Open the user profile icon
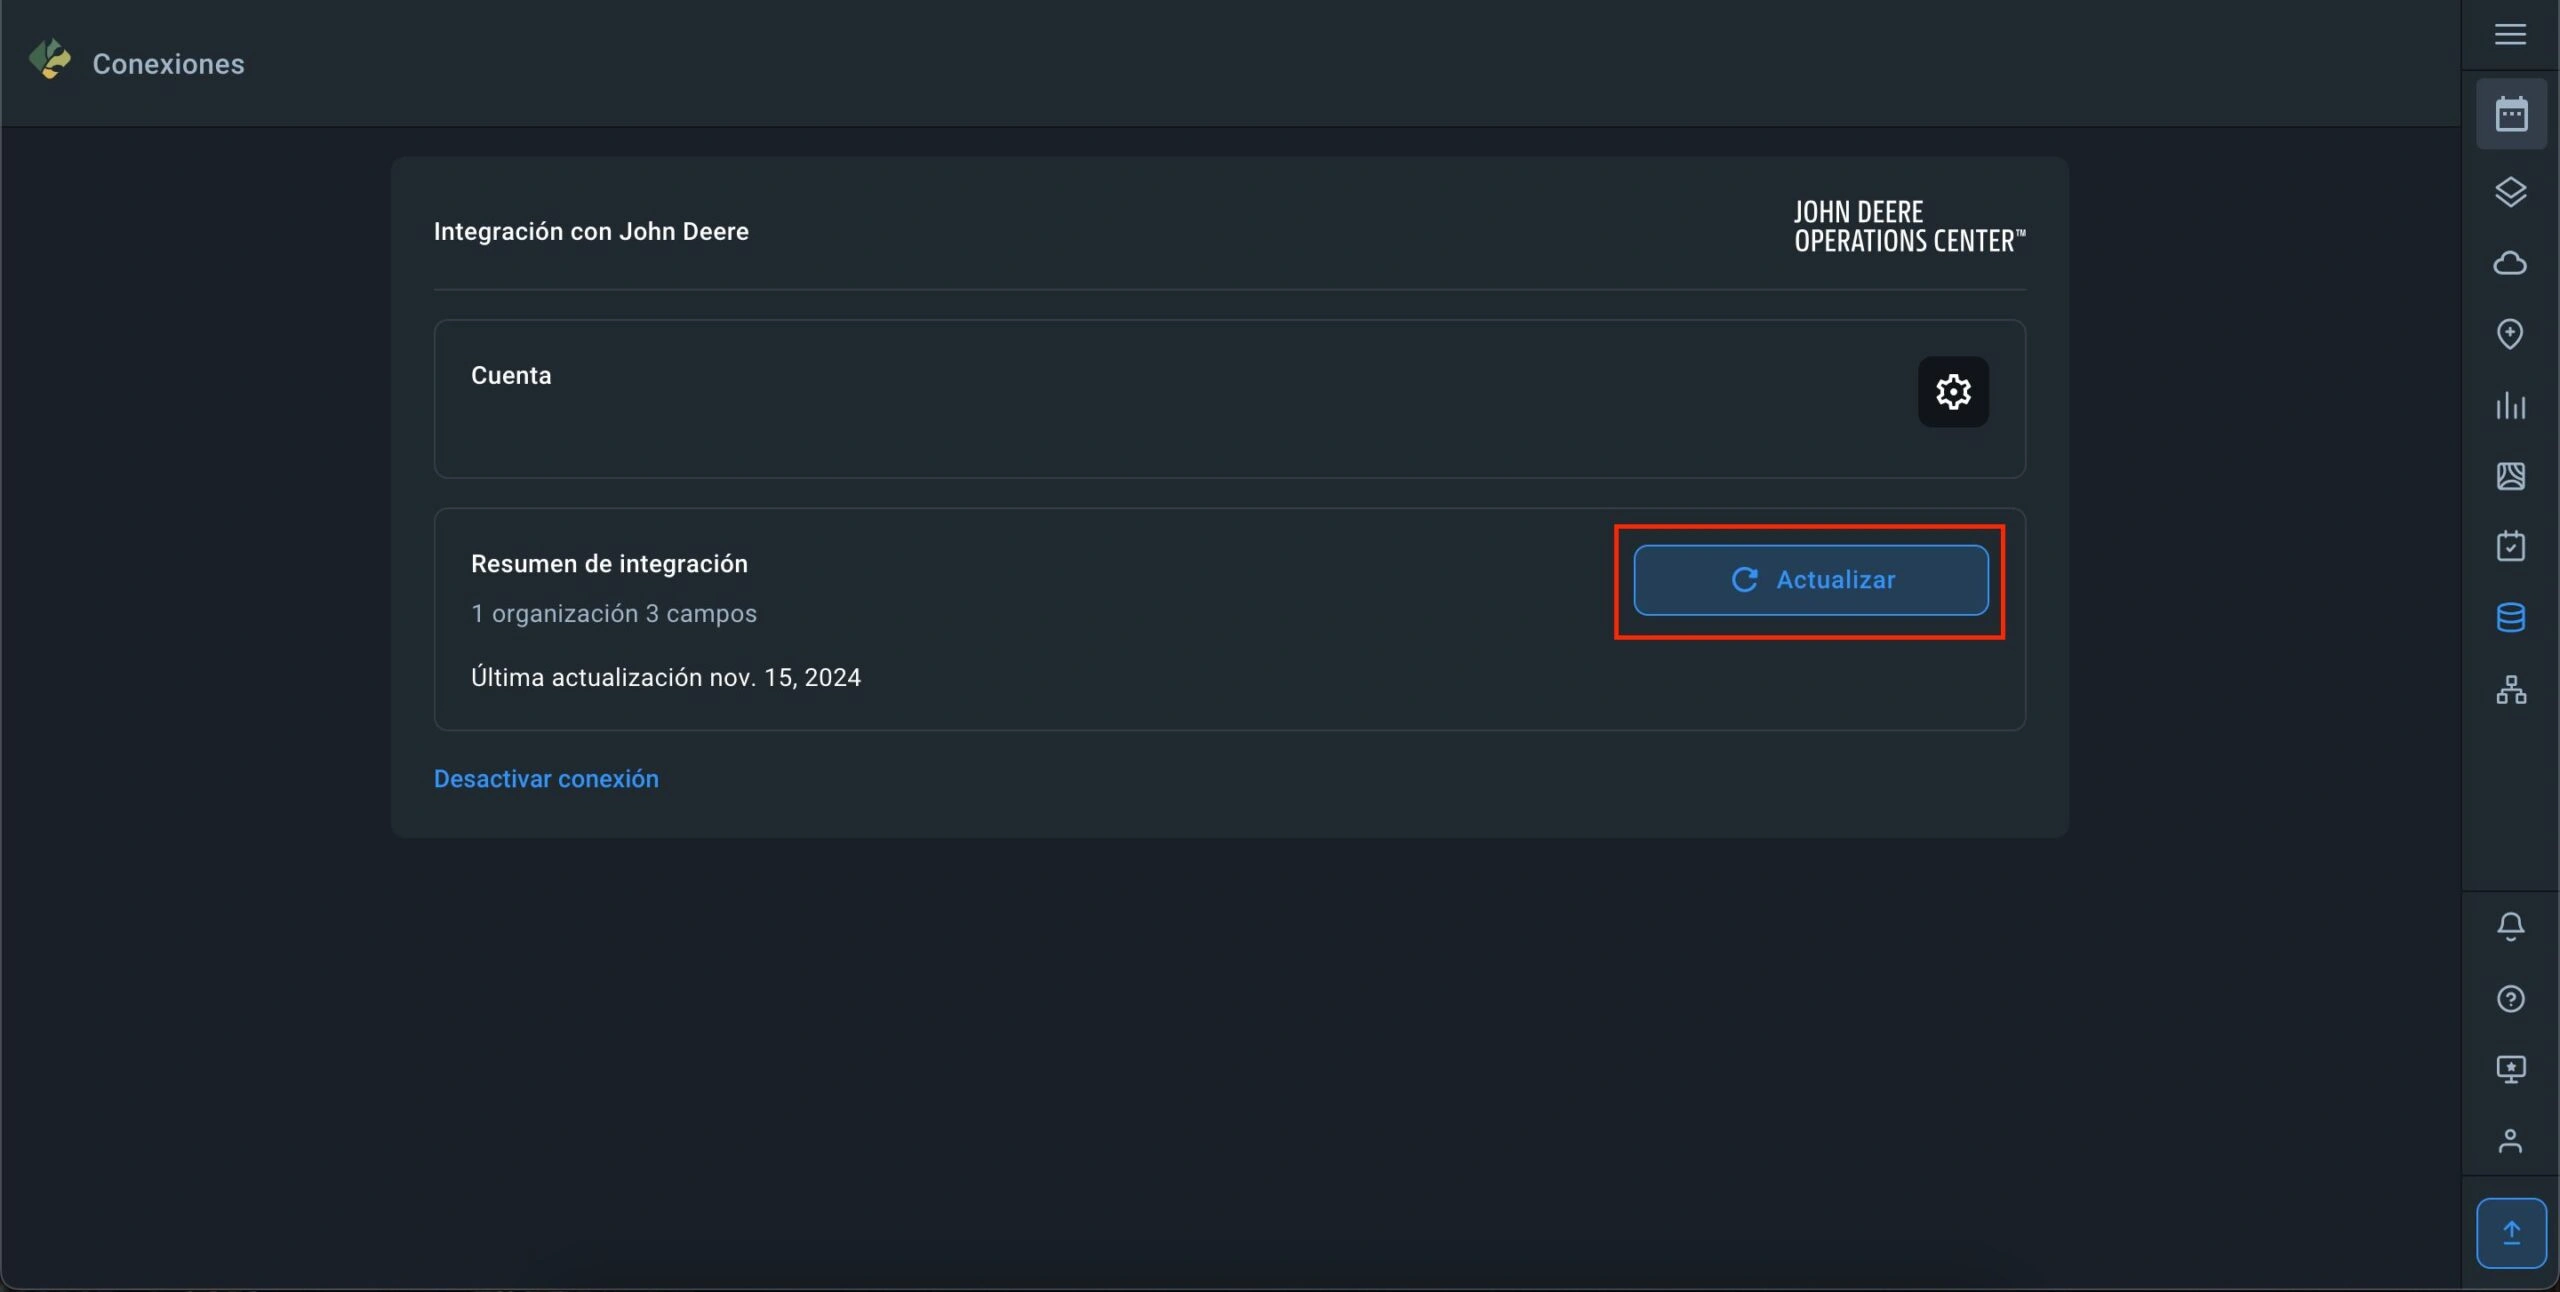The image size is (2560, 1292). (2510, 1141)
